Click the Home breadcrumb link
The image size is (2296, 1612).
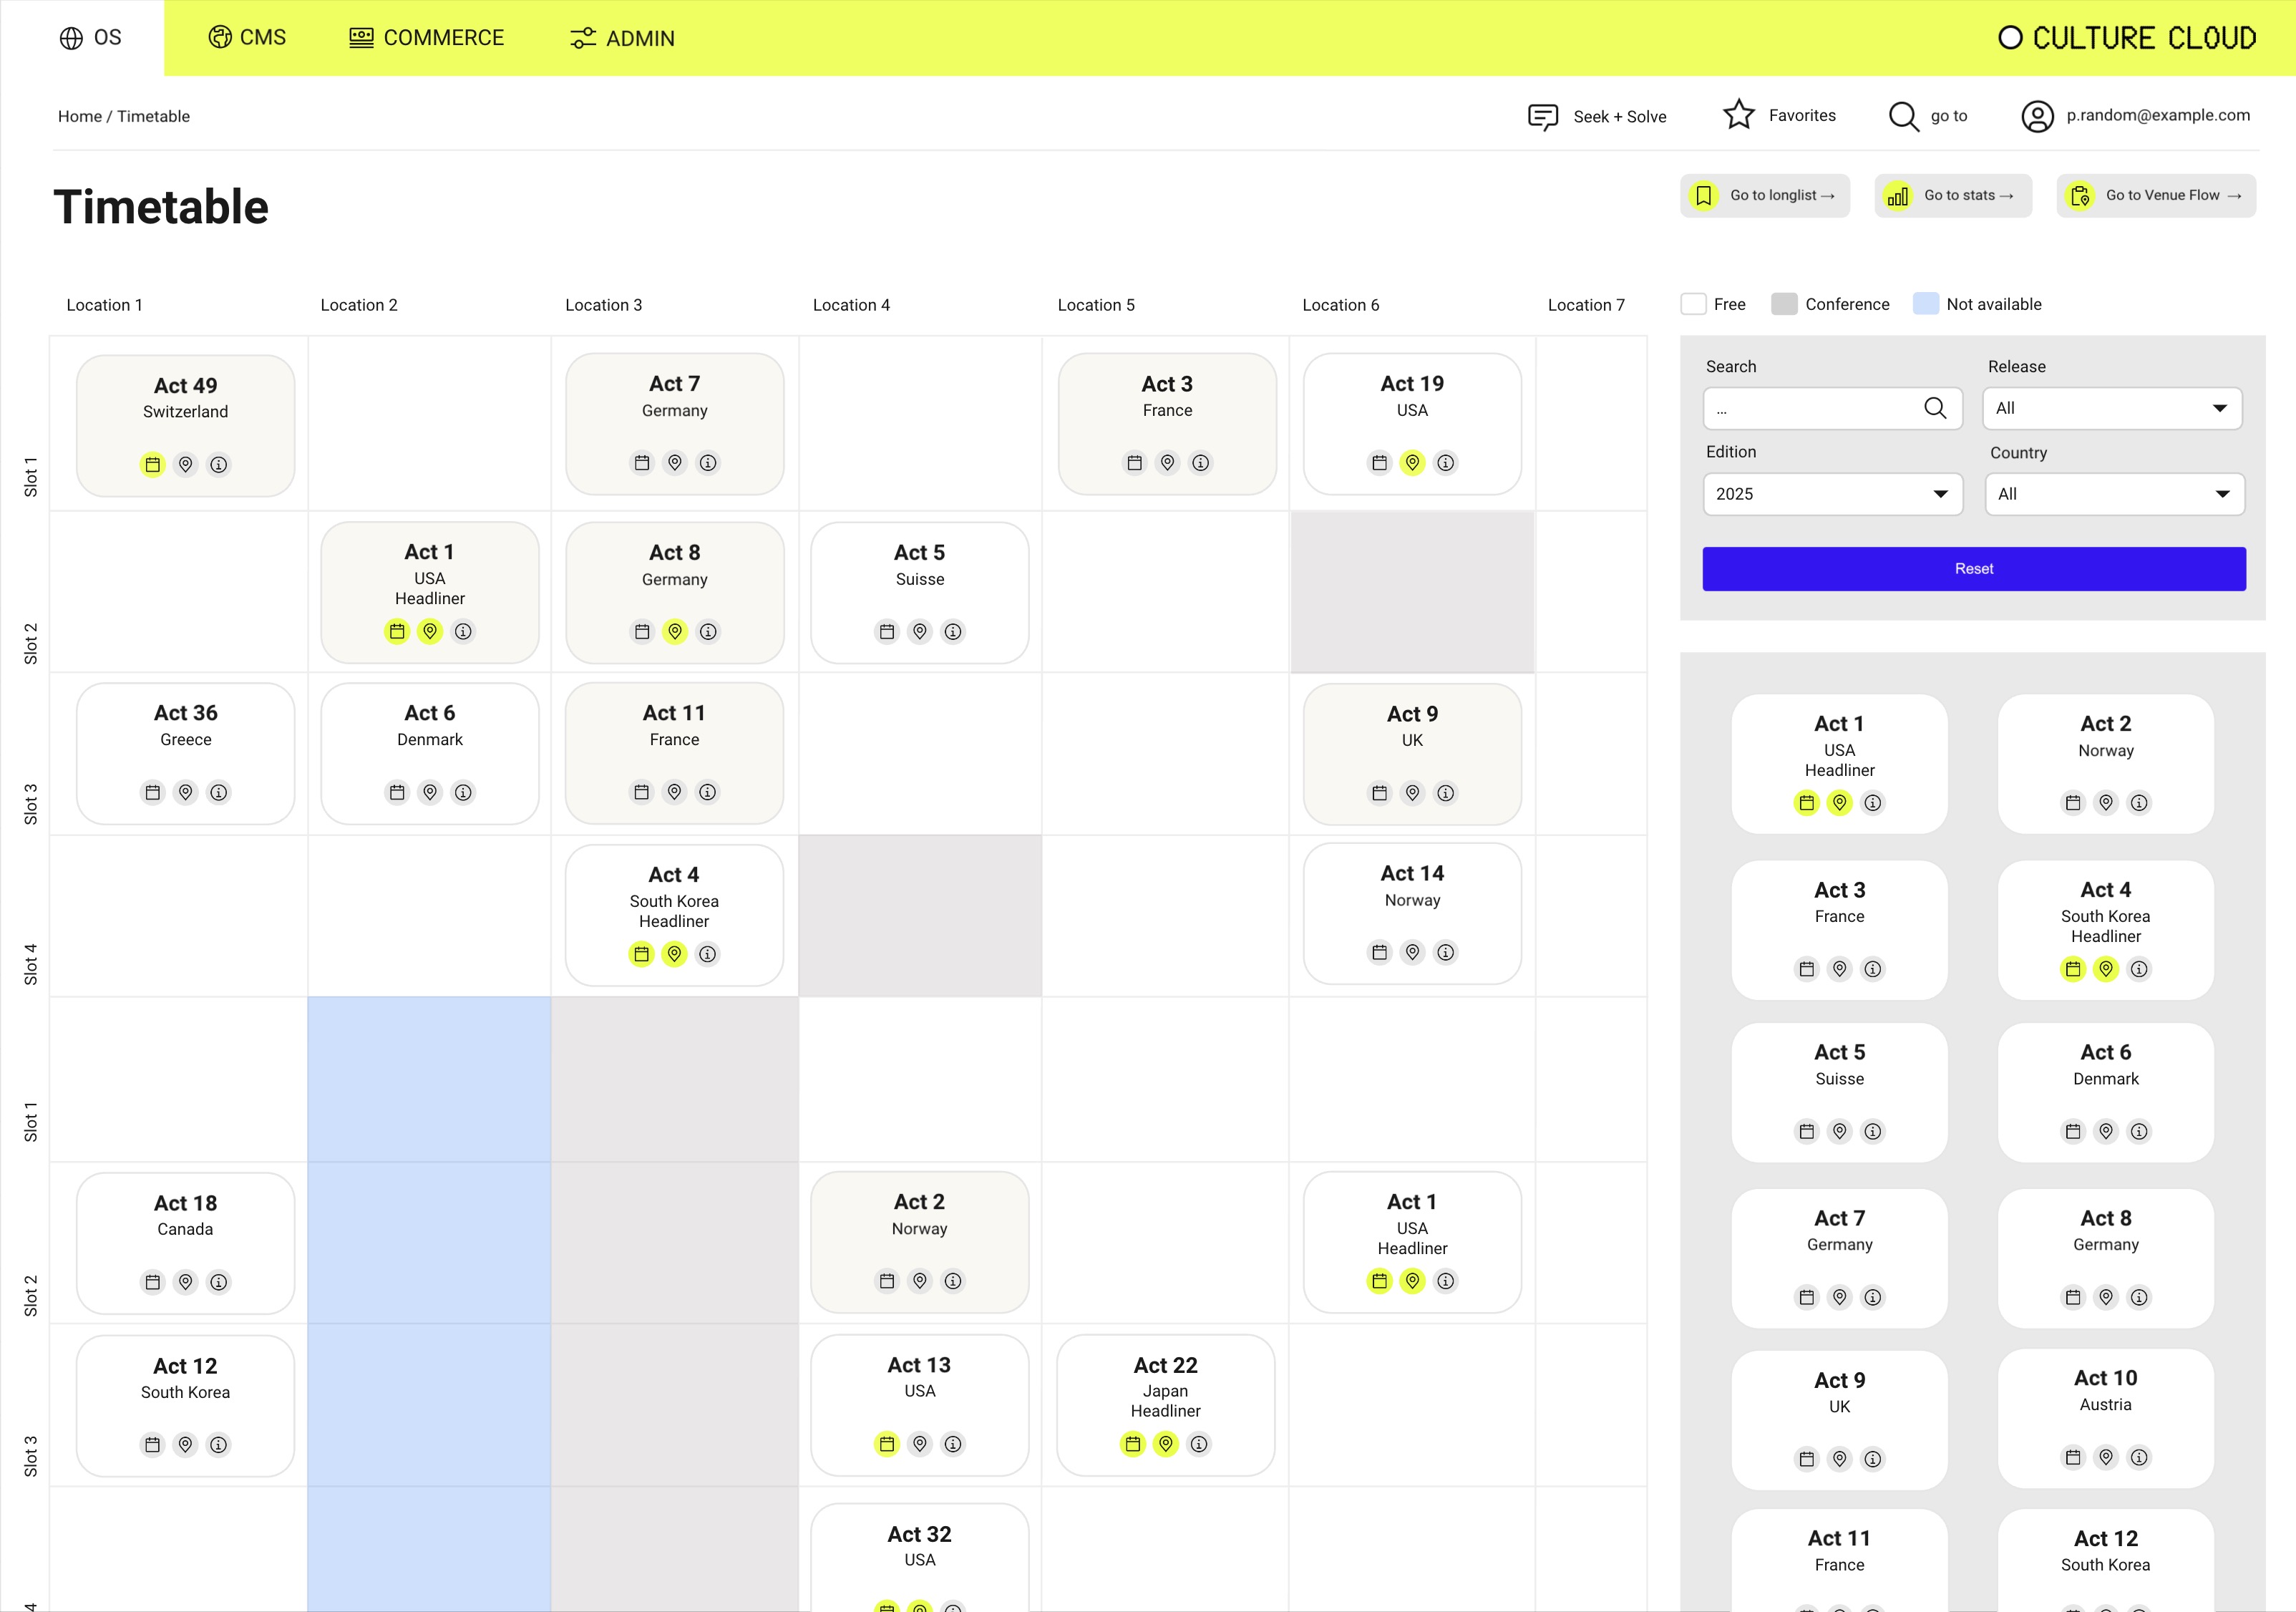click(79, 116)
